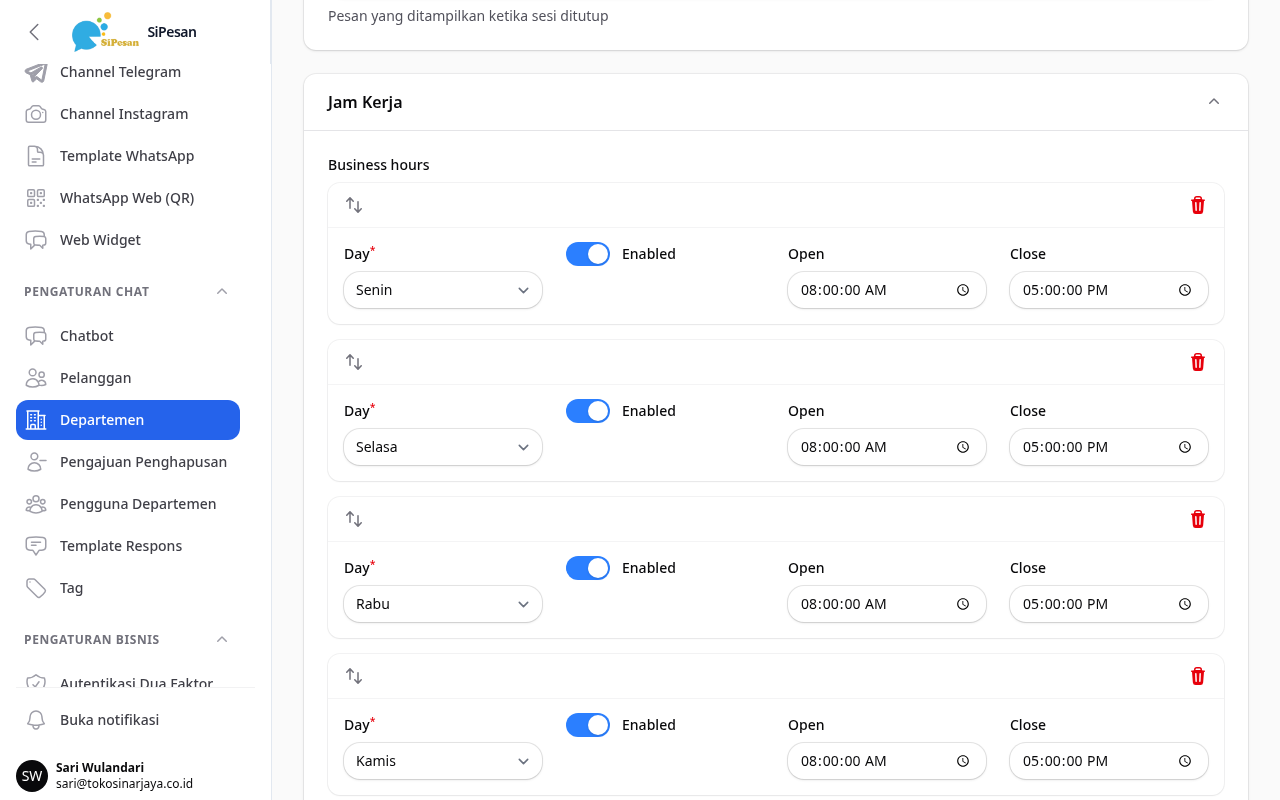Click the SiPesan logo image
The image size is (1280, 800).
pos(106,32)
